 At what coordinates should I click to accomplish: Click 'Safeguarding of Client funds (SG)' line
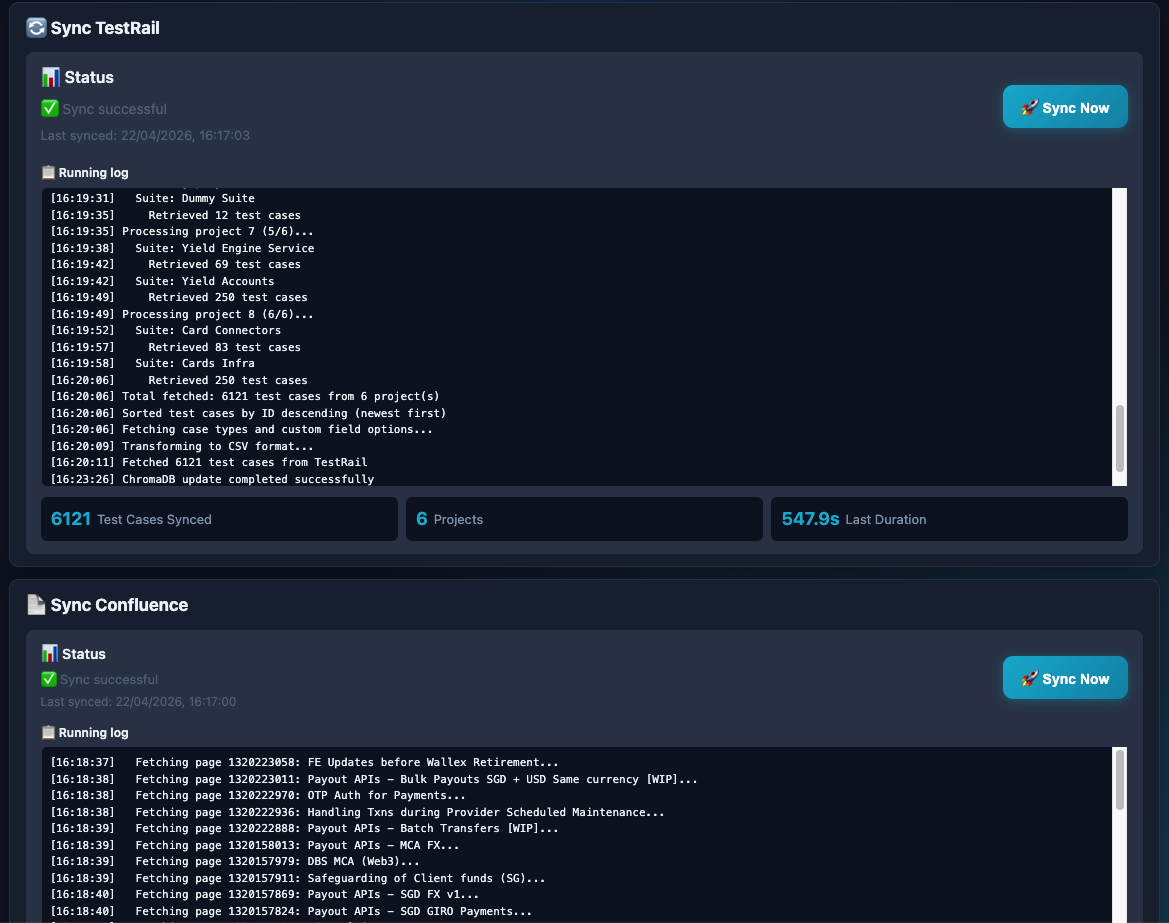pyautogui.click(x=298, y=878)
